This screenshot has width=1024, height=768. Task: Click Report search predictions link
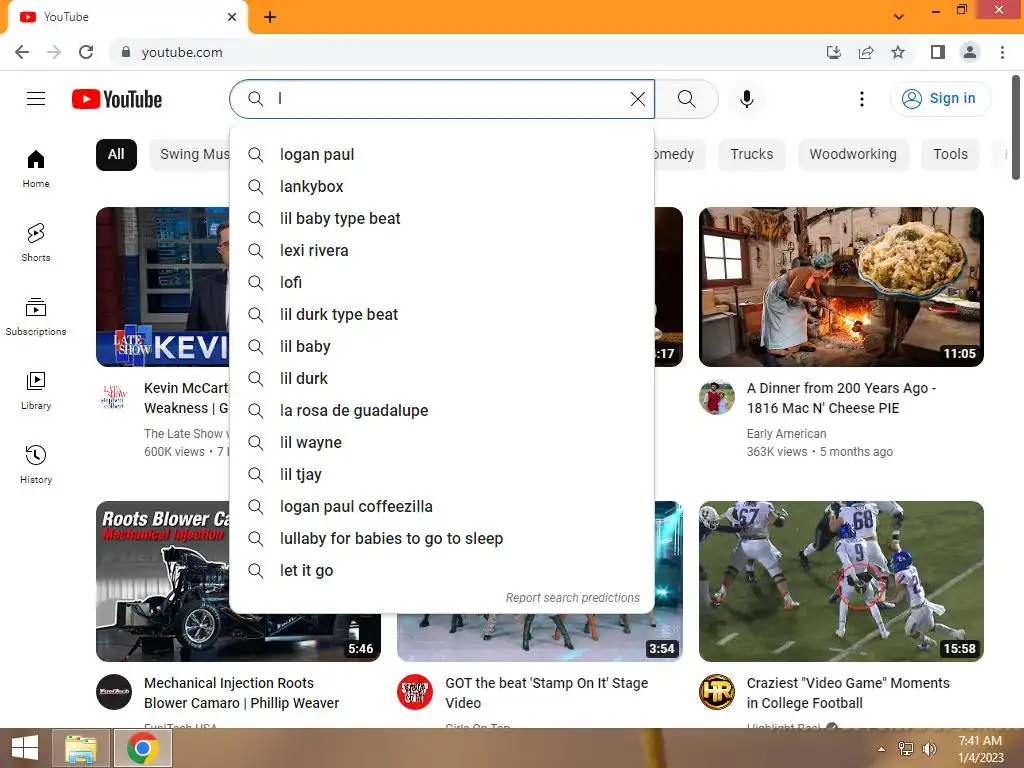[573, 598]
